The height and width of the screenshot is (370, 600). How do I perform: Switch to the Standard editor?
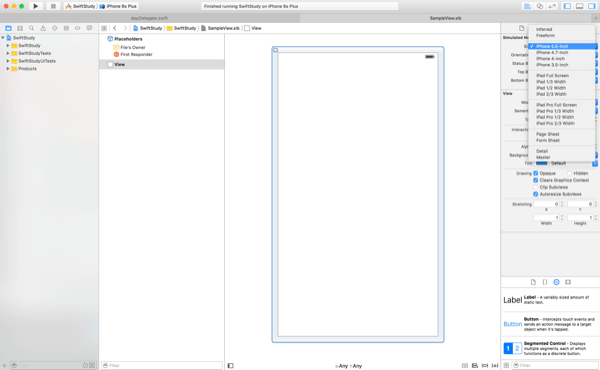[x=527, y=6]
